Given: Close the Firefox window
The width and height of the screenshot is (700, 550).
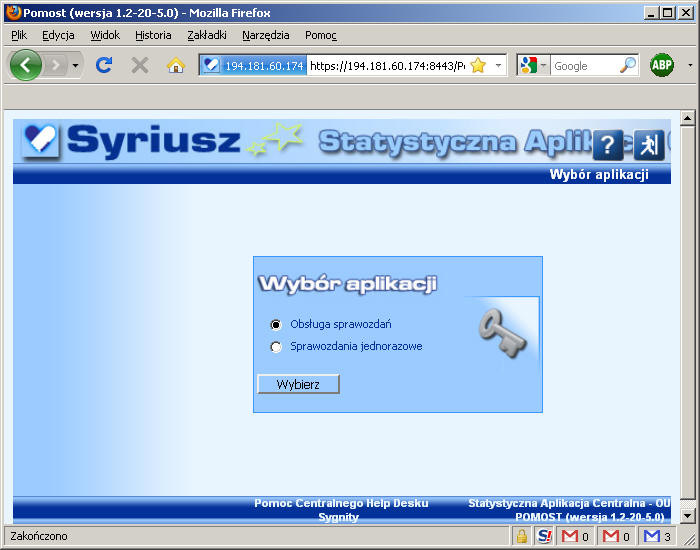Looking at the screenshot, I should coord(686,13).
